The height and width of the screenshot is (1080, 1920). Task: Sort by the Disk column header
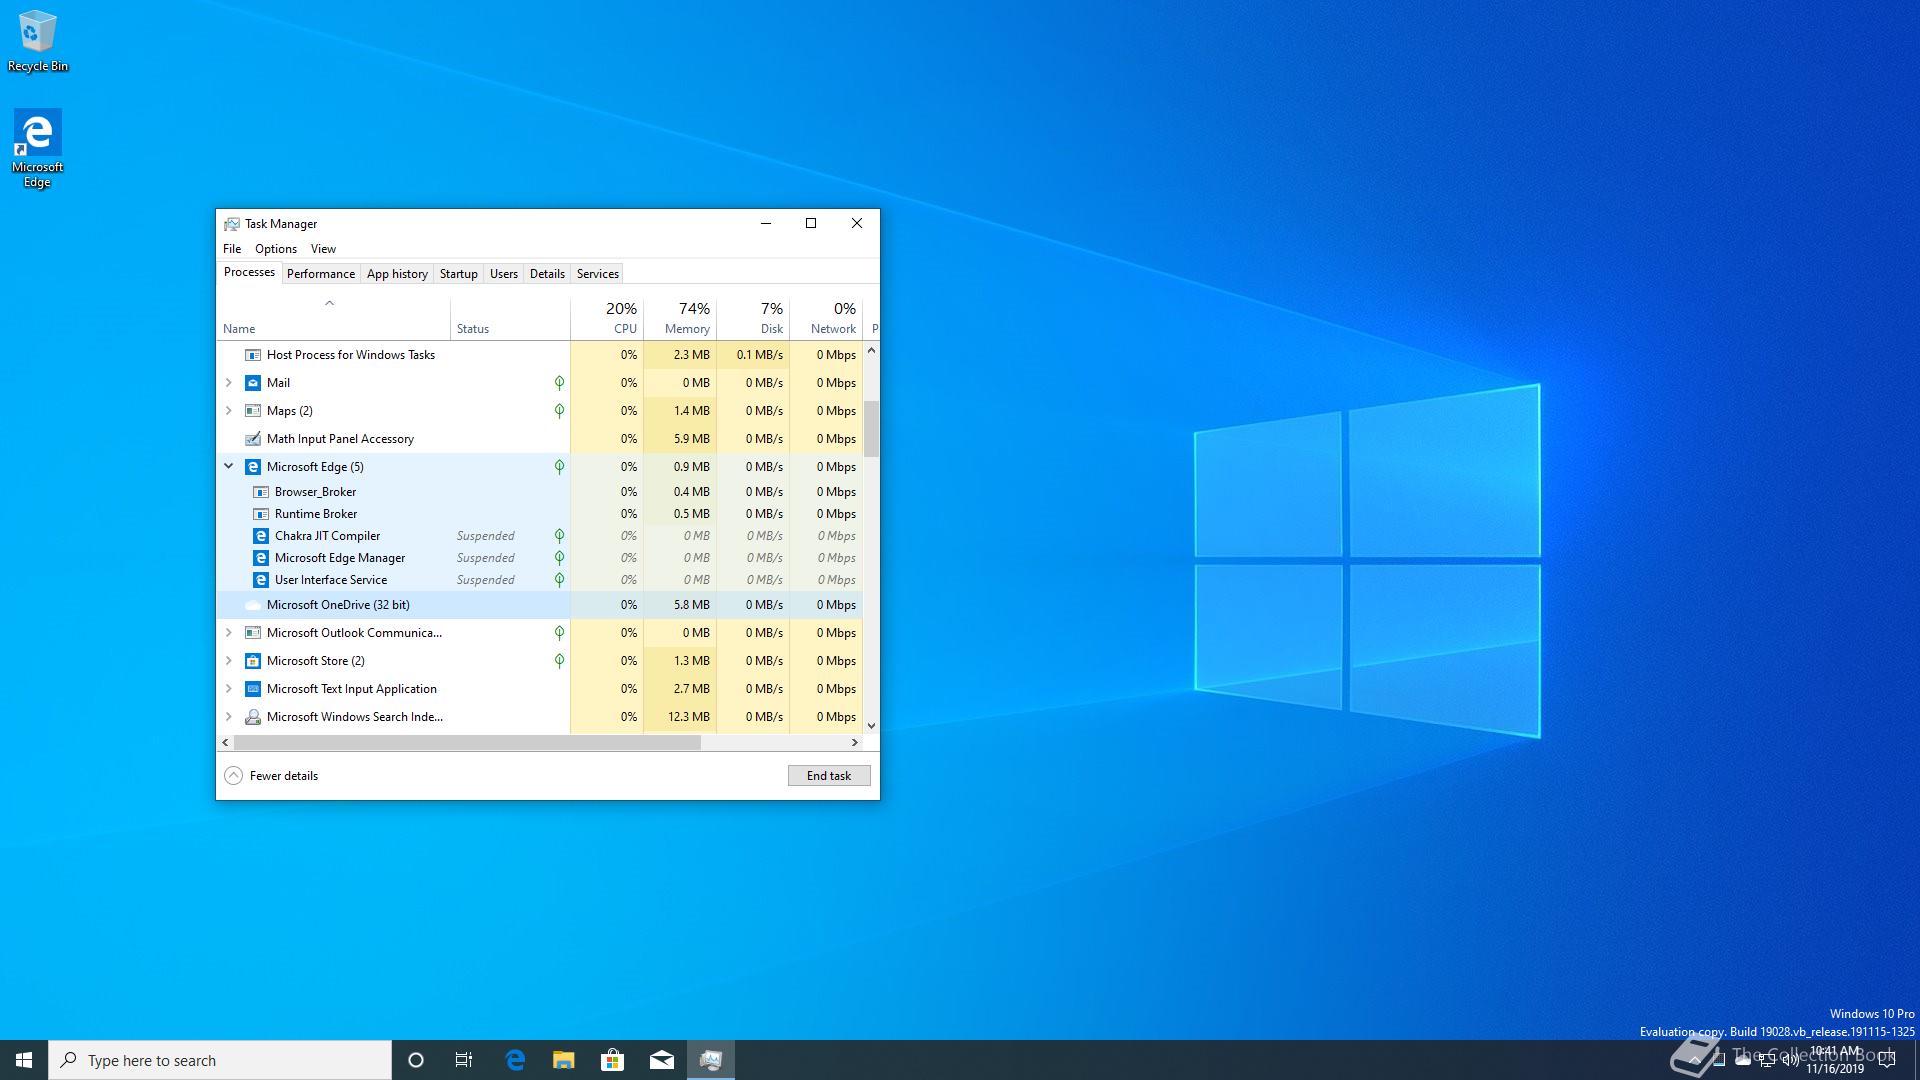point(753,319)
